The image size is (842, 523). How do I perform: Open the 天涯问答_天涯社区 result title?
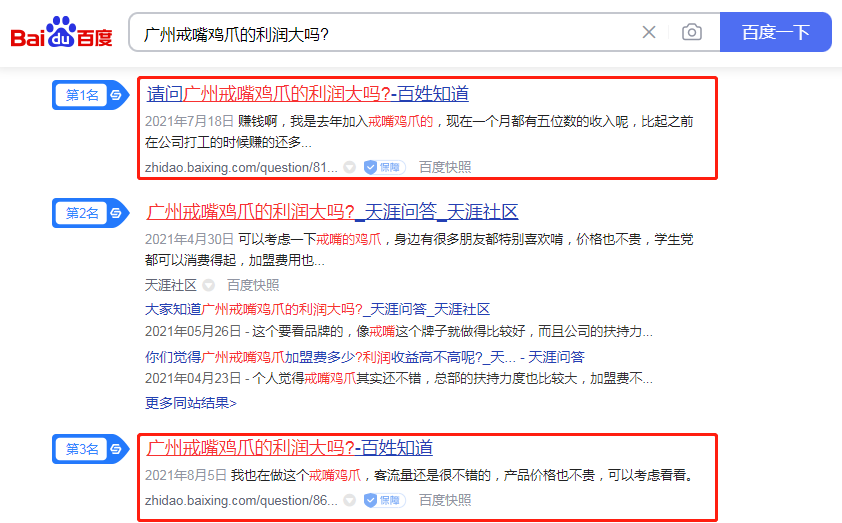[x=332, y=212]
